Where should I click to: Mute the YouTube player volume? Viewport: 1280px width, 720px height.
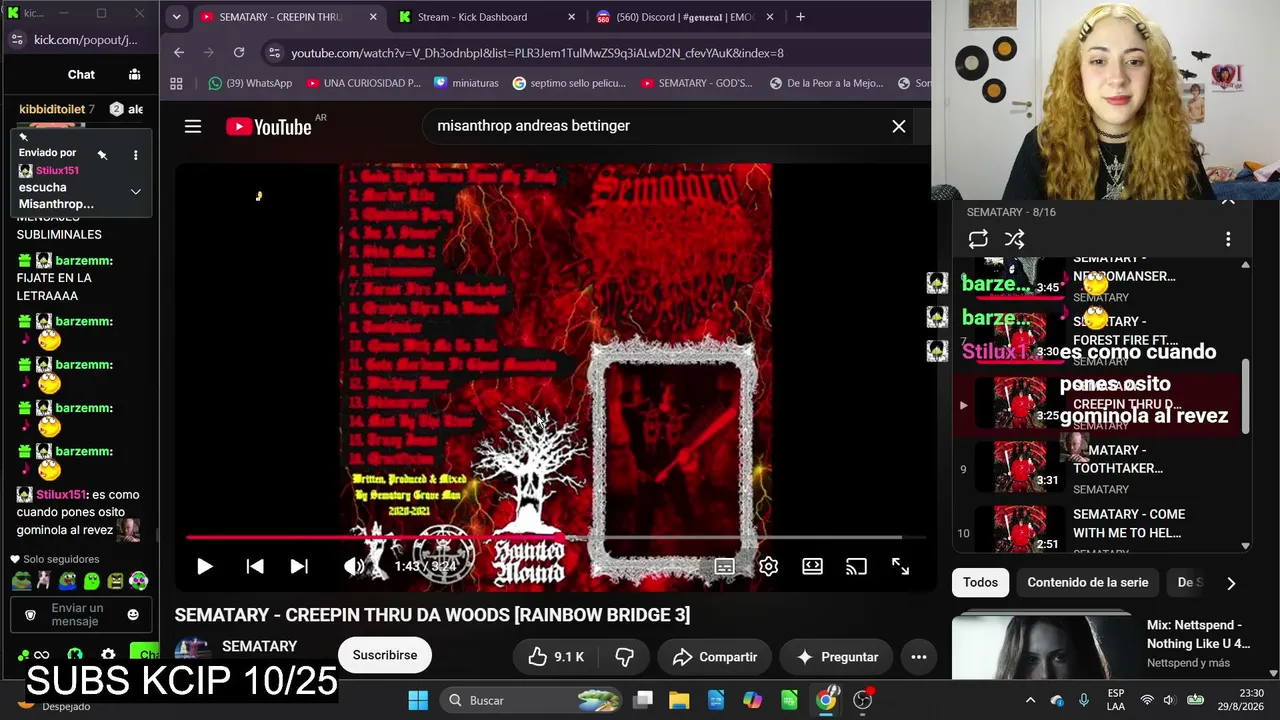[353, 567]
